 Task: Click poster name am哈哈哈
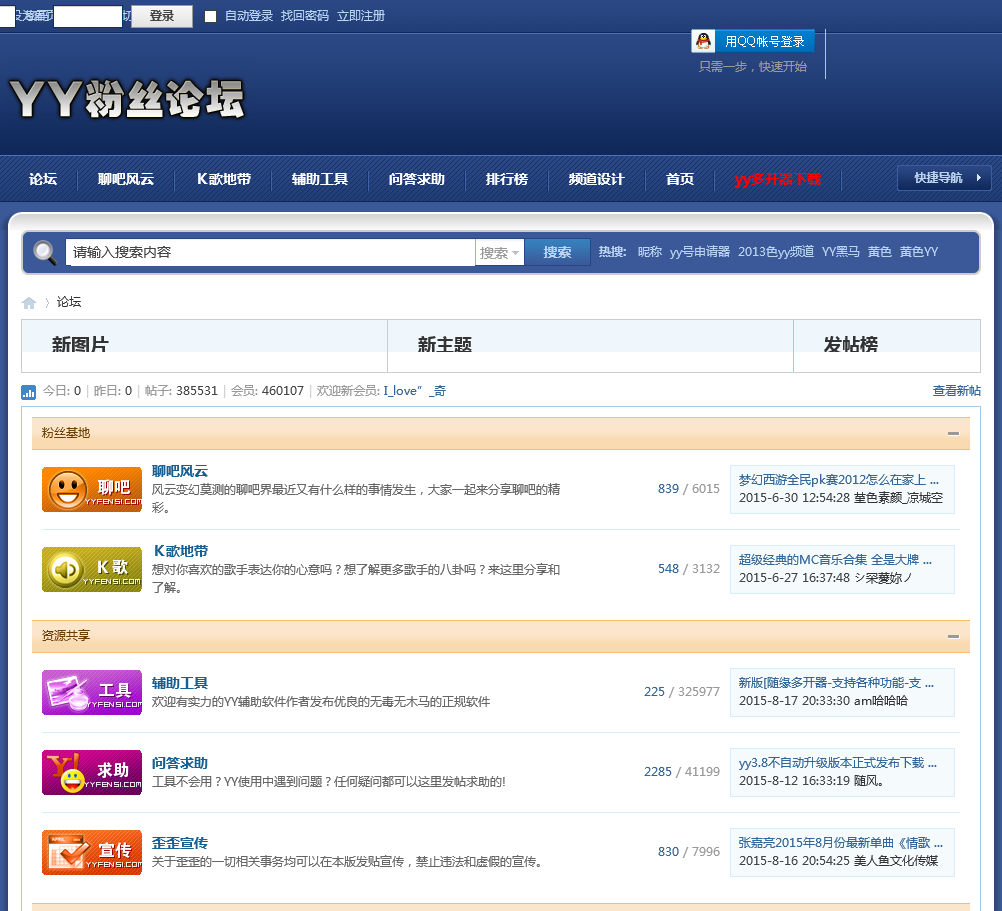click(881, 701)
